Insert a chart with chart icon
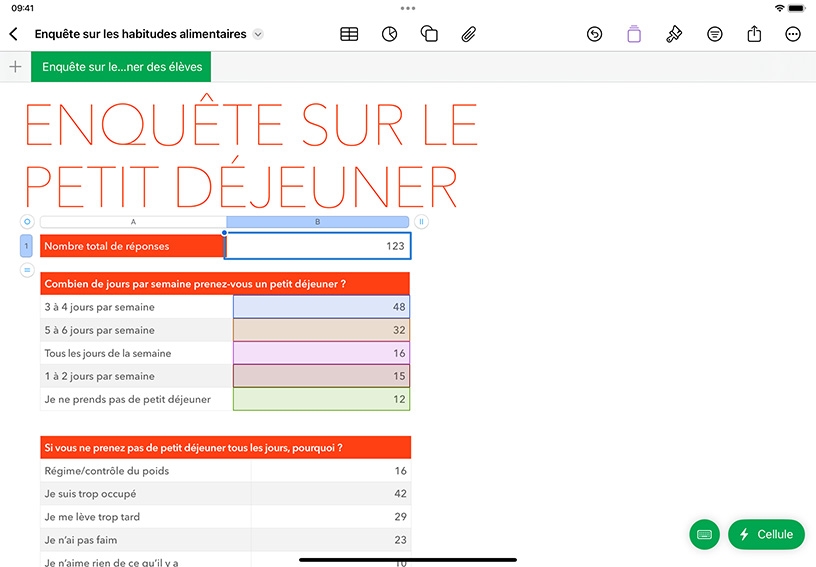816x567 pixels. click(x=389, y=34)
